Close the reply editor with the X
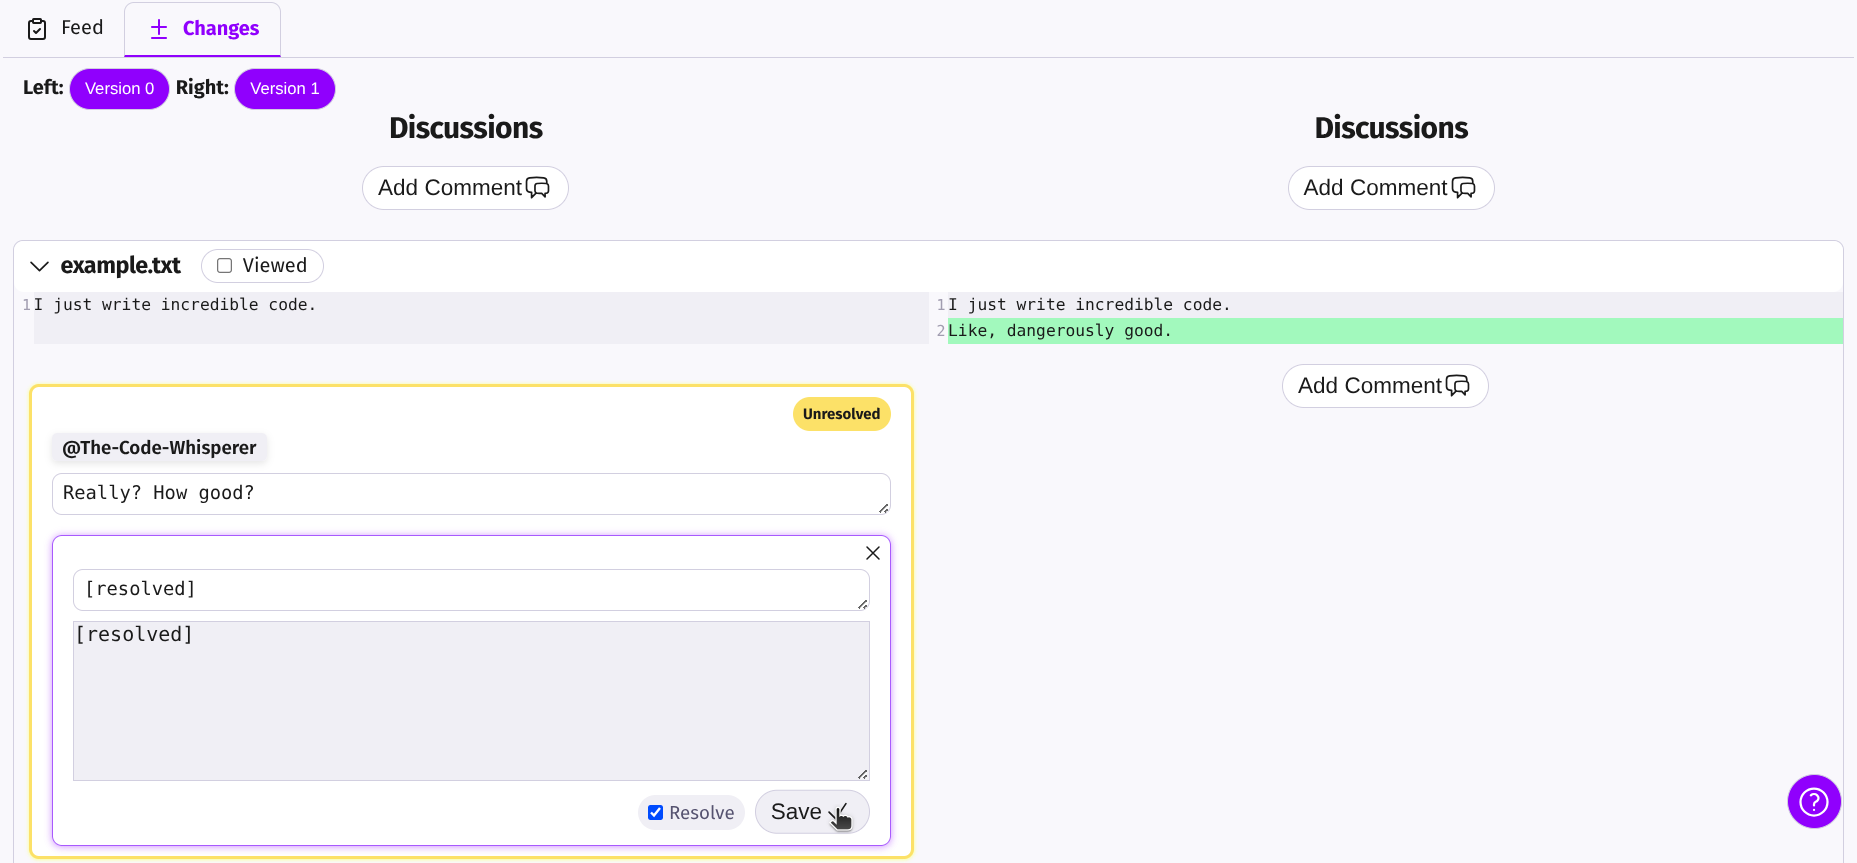This screenshot has width=1857, height=863. click(873, 553)
